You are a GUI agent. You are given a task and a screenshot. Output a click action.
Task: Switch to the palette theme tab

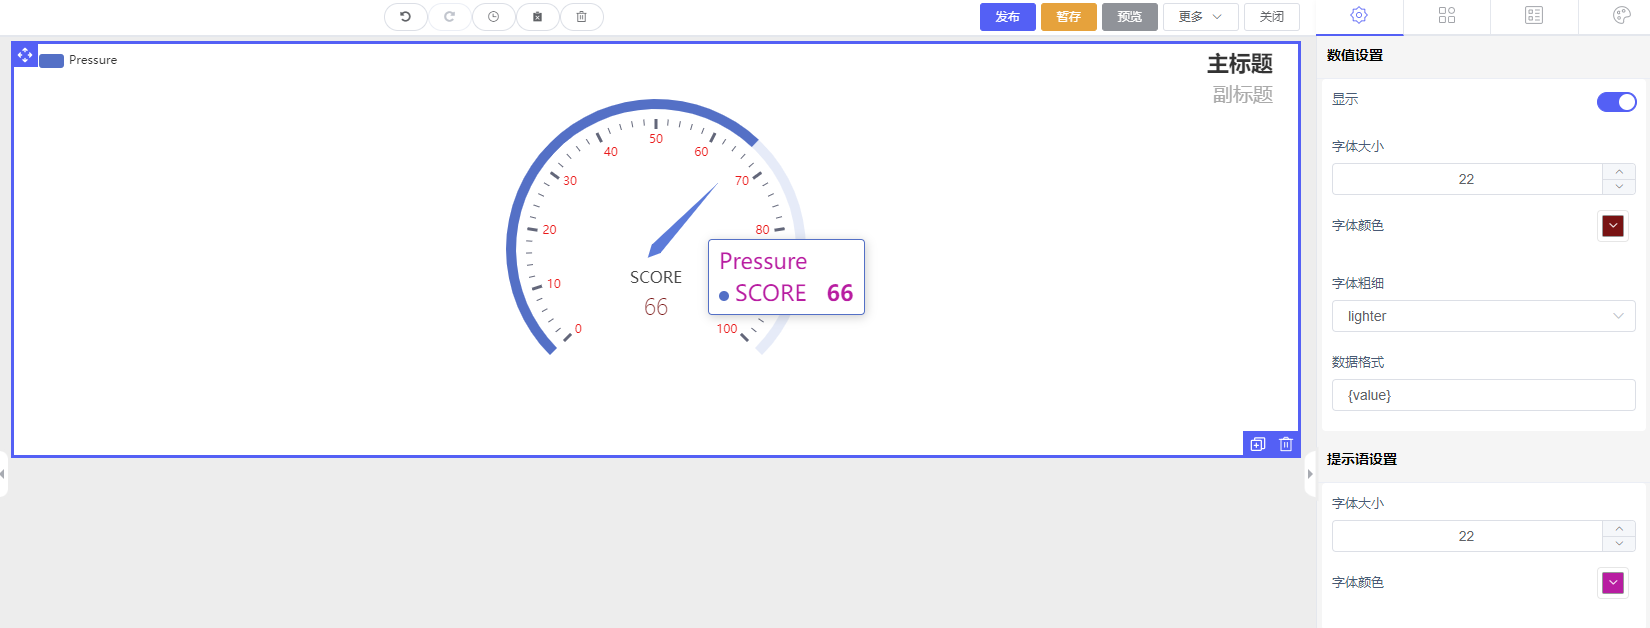click(x=1621, y=15)
